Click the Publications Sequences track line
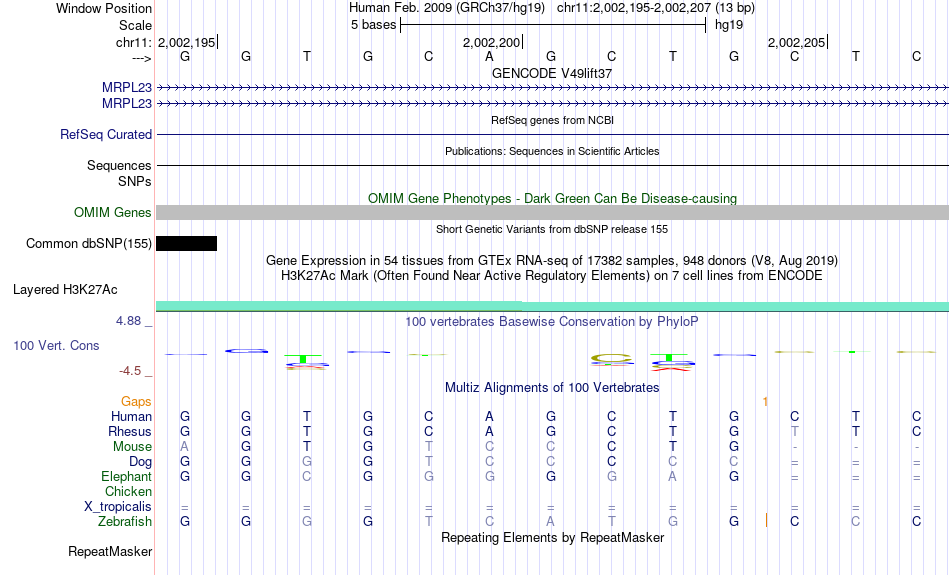 pos(553,165)
